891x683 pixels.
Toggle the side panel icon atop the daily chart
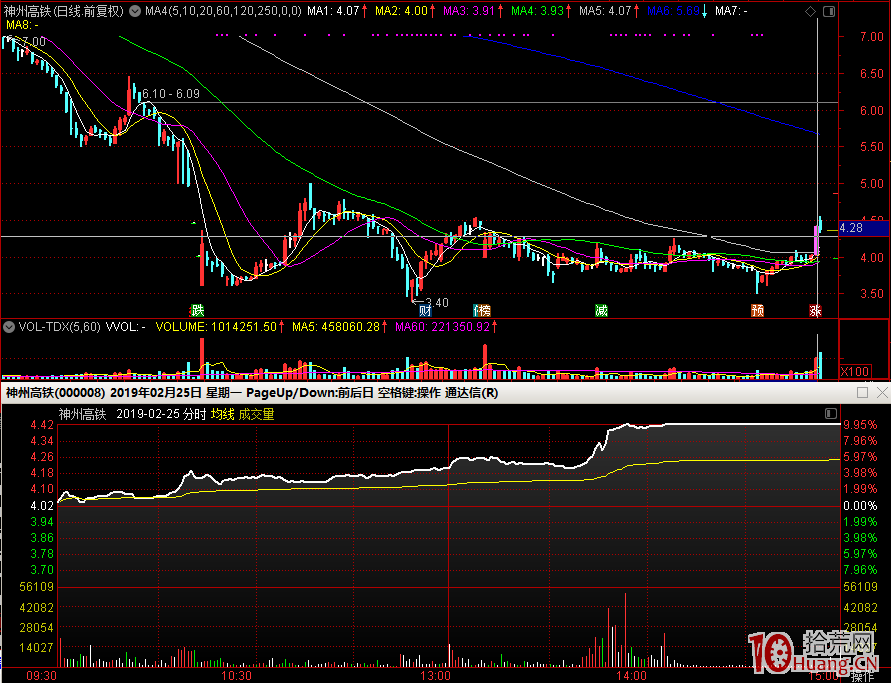point(829,11)
